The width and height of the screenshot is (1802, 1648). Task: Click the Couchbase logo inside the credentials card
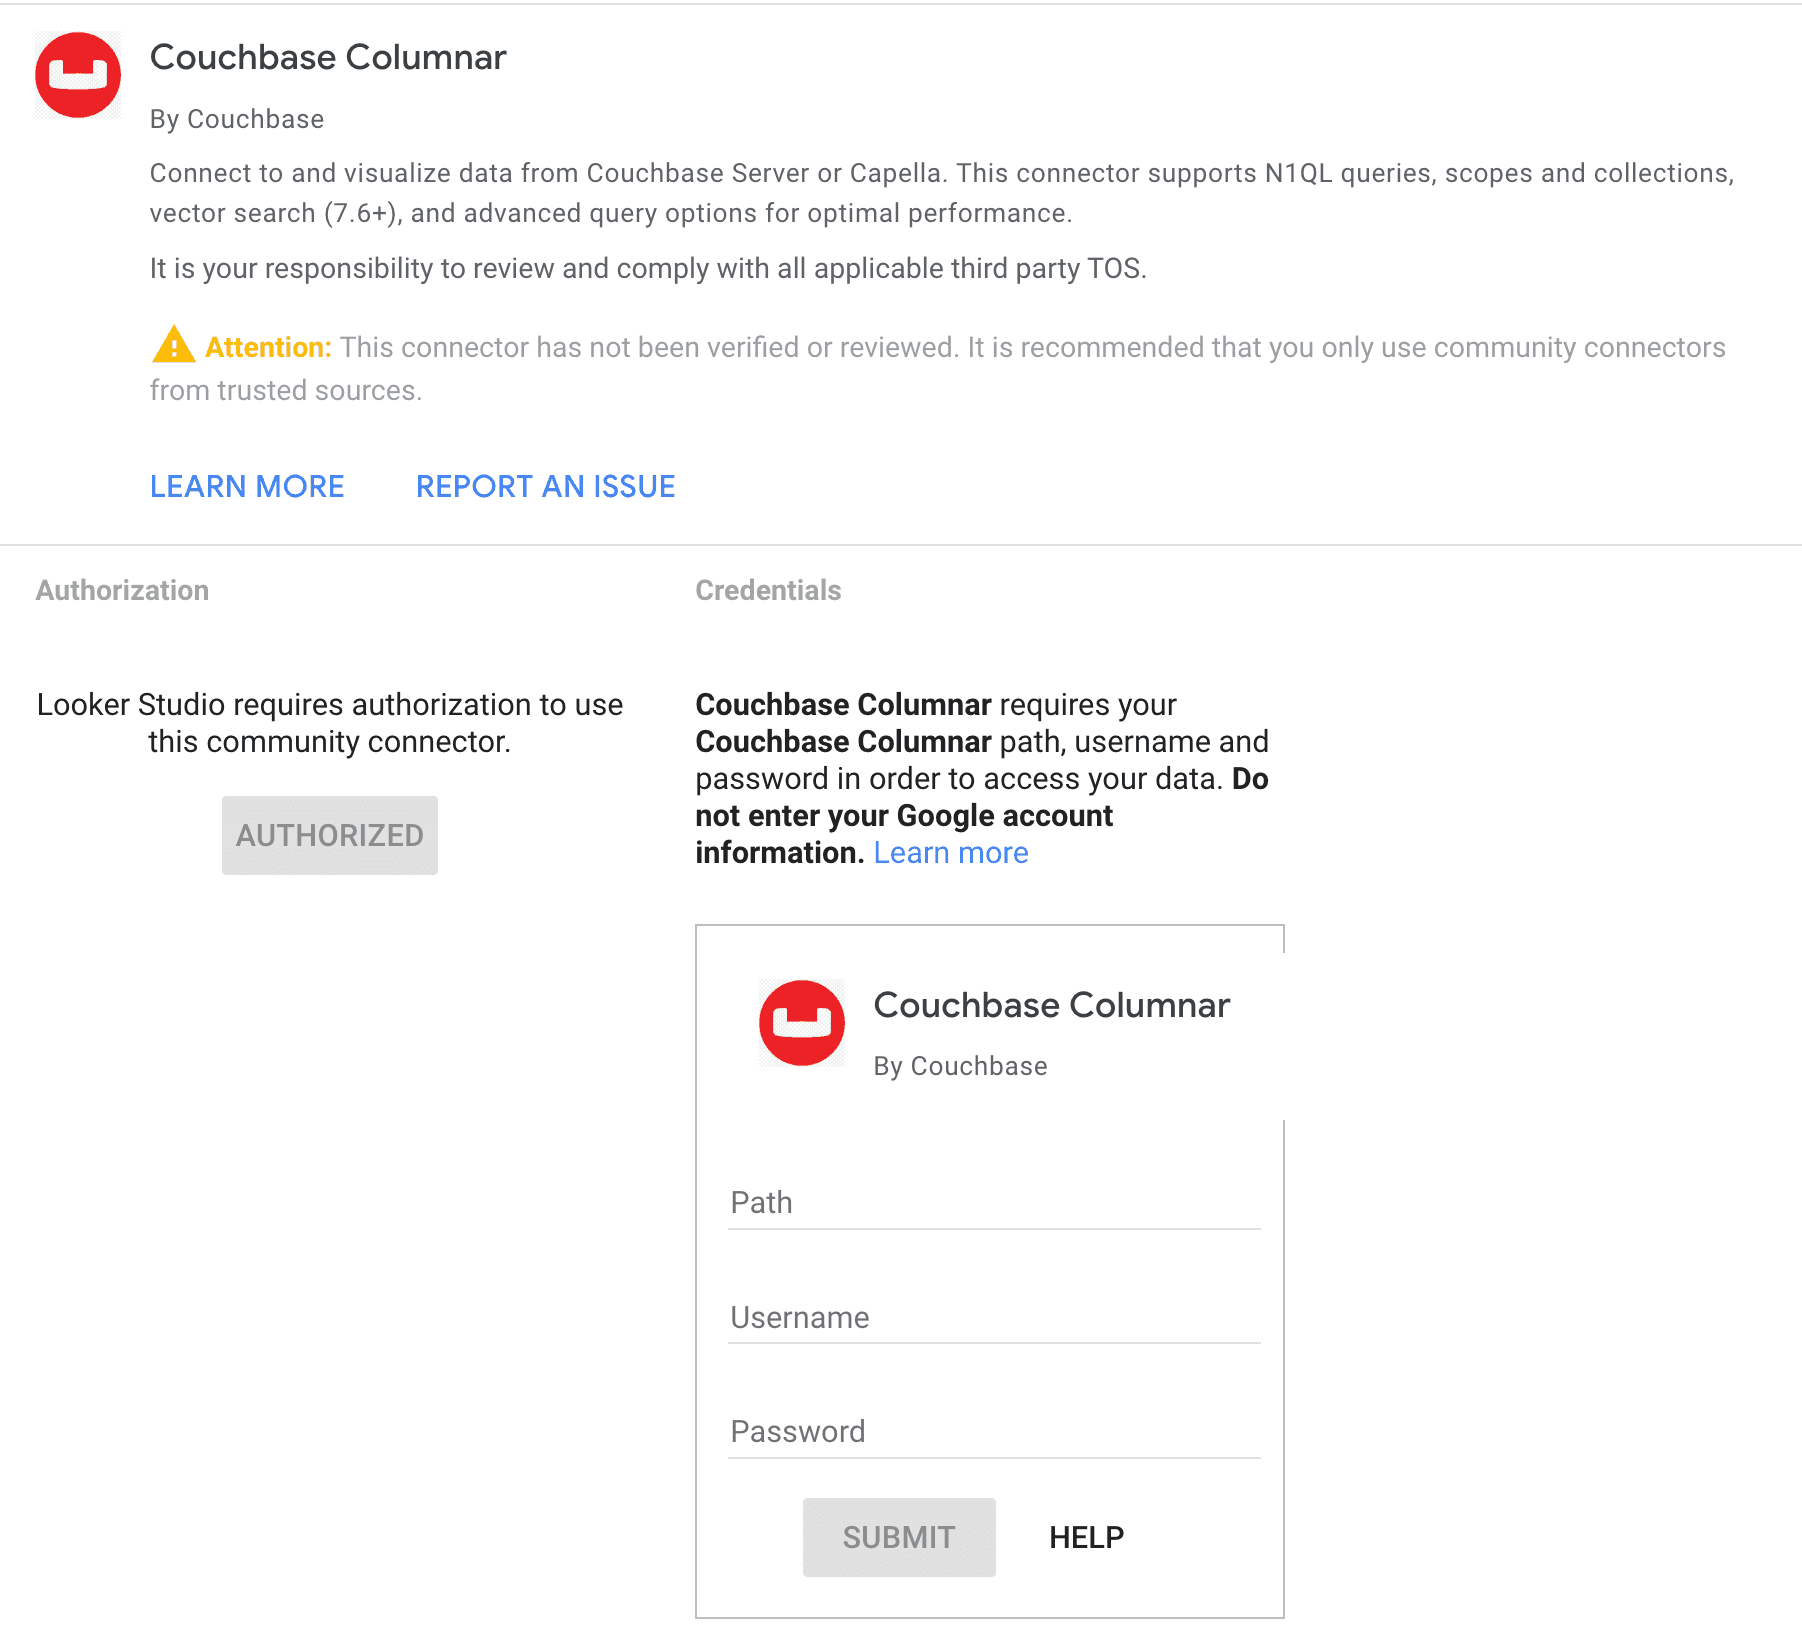(800, 1022)
